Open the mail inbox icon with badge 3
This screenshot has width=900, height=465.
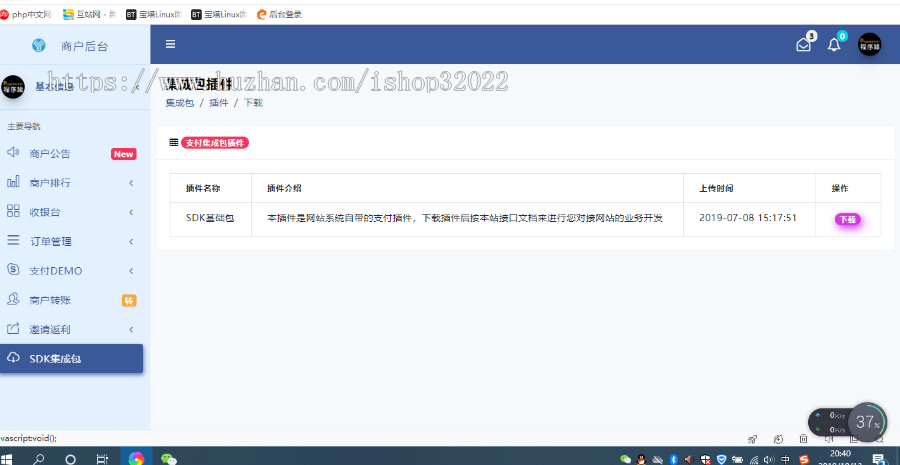coord(804,45)
